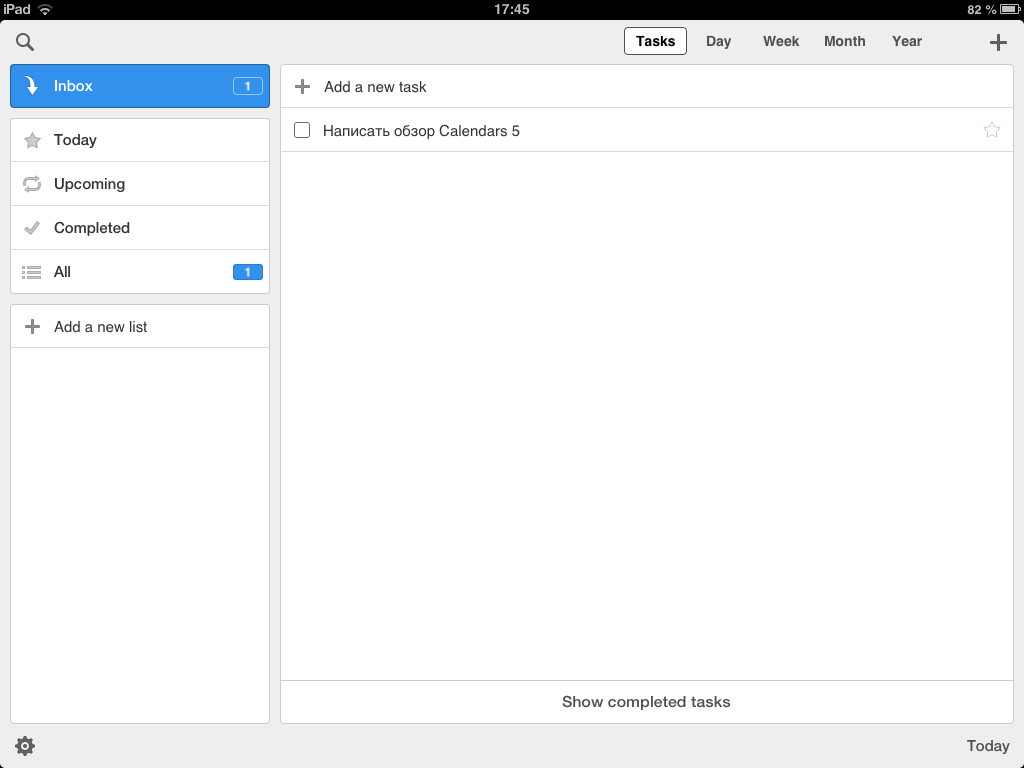The image size is (1024, 768).
Task: Tap the plus icon in top-right corner
Action: tap(998, 42)
